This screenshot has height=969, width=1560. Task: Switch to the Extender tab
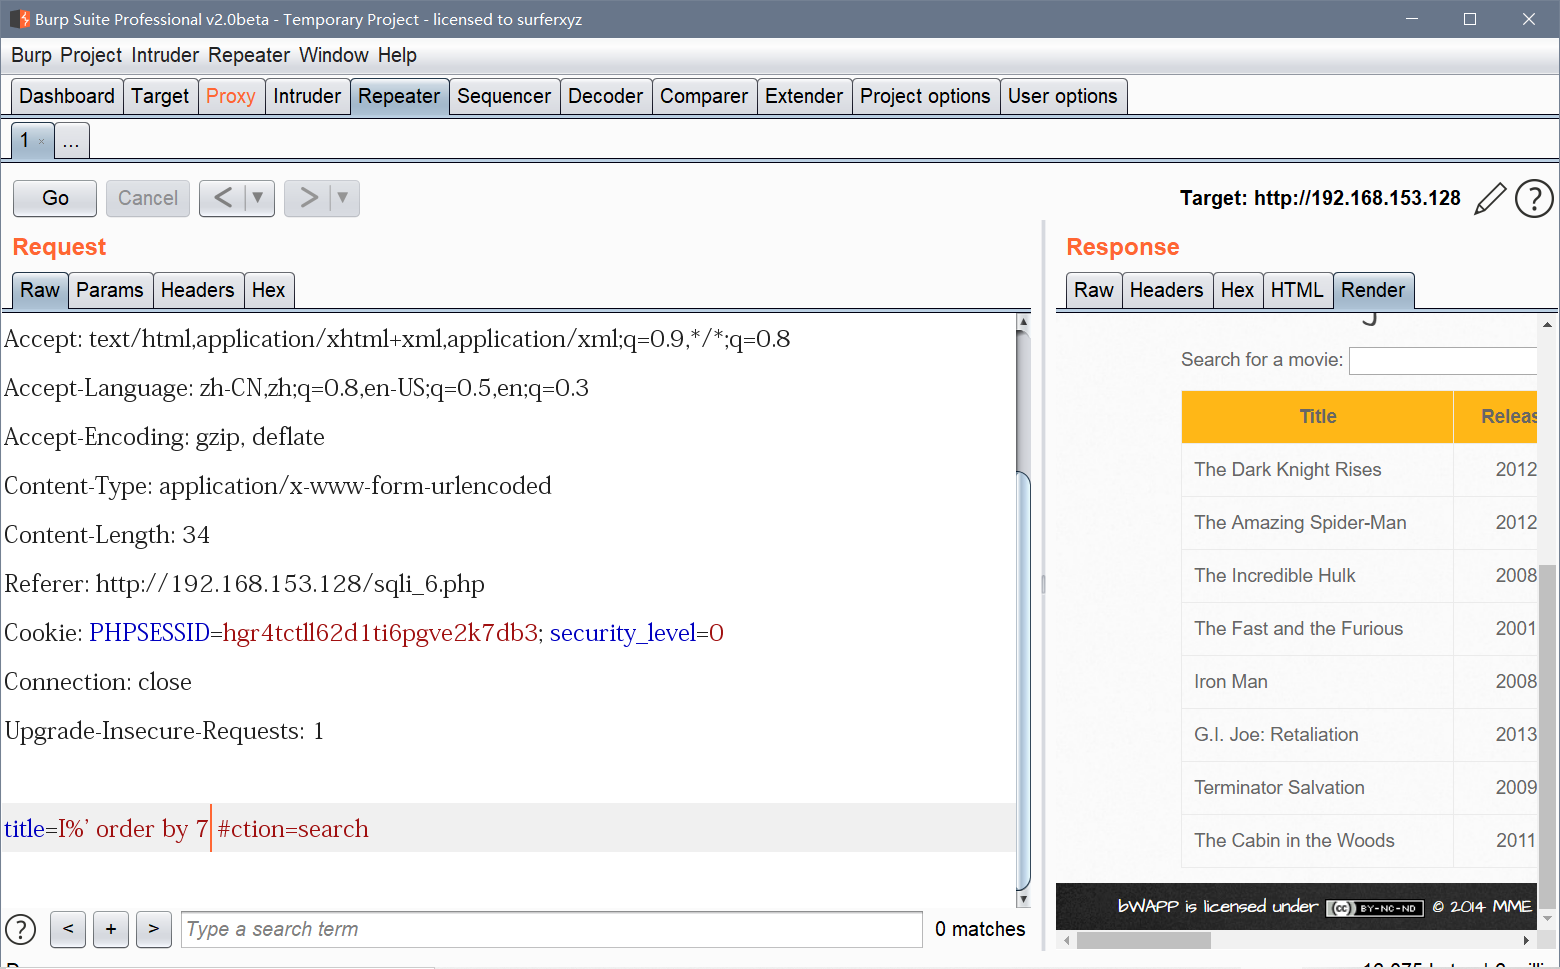point(804,96)
